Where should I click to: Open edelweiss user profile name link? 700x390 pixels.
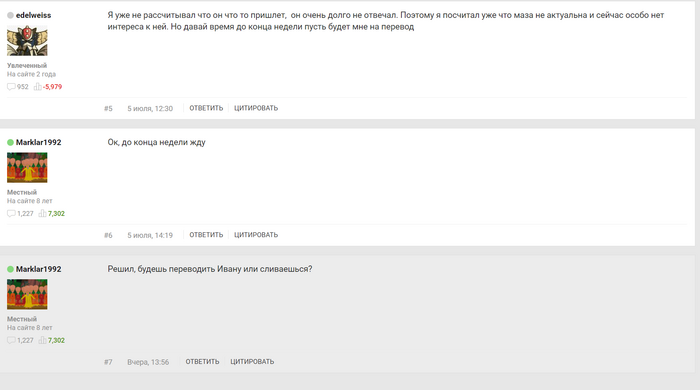[x=33, y=15]
